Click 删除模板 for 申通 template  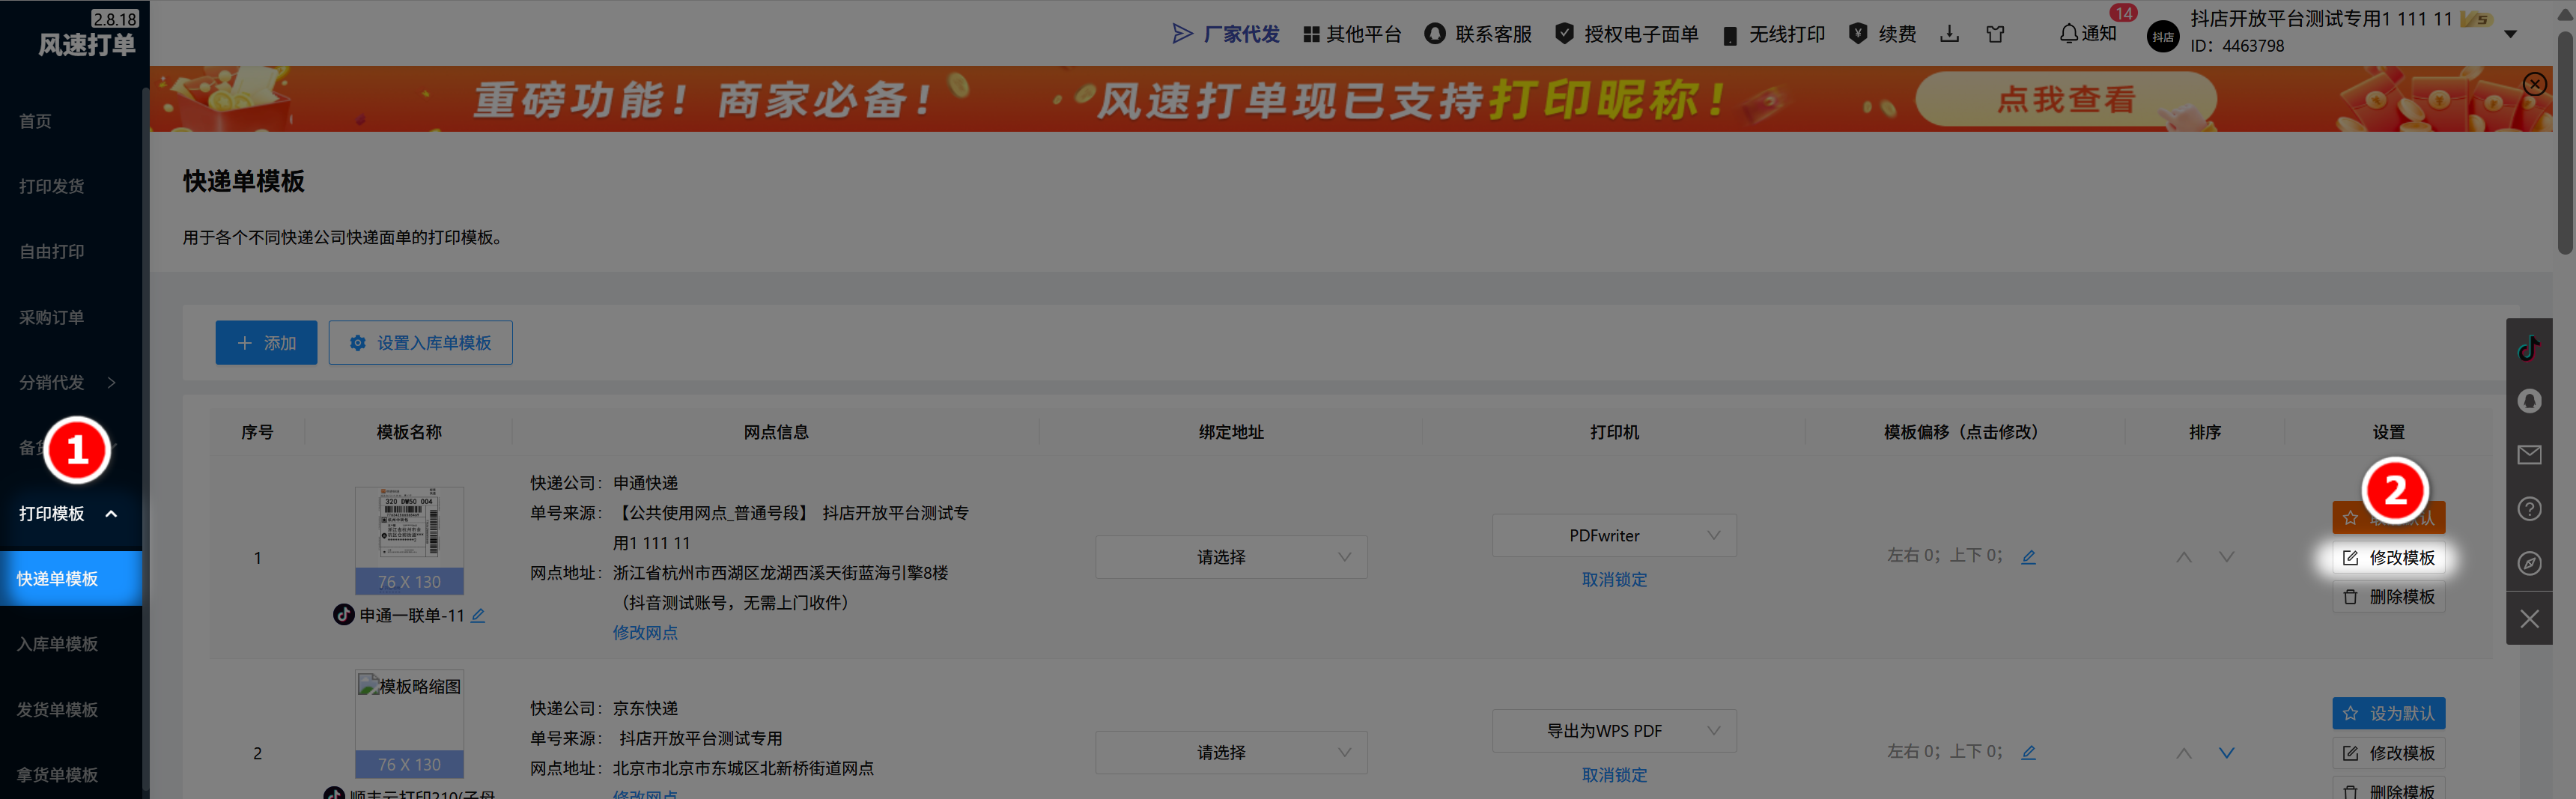click(2389, 596)
